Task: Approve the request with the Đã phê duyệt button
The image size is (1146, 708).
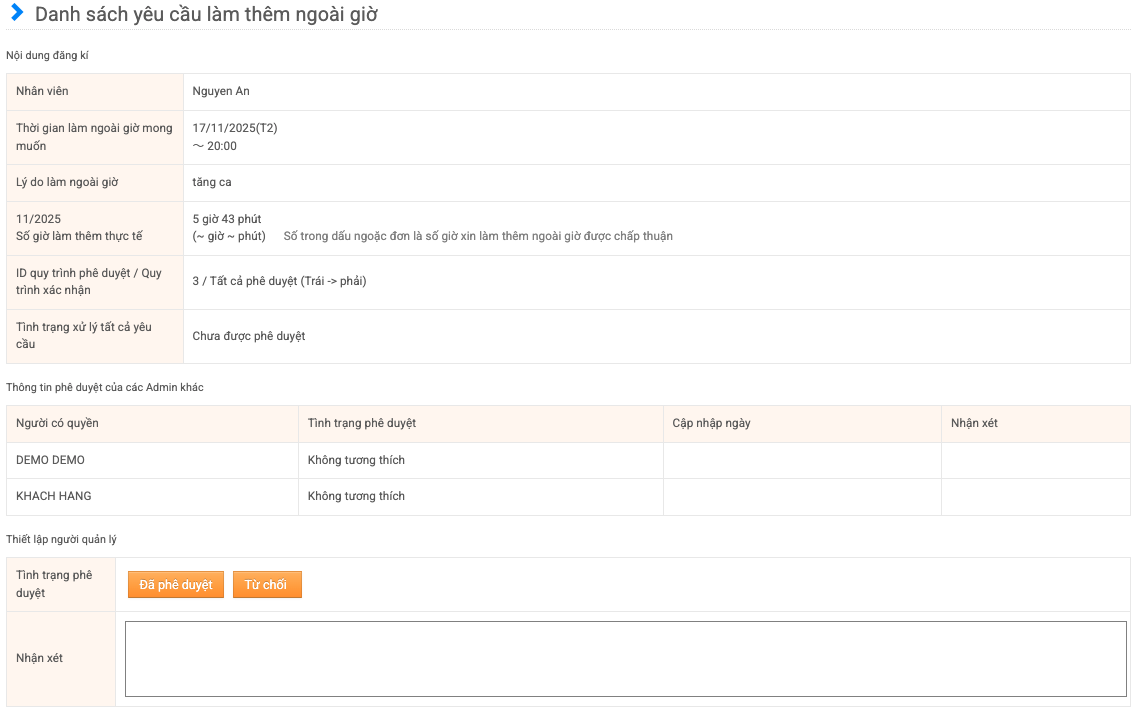Action: (x=176, y=585)
